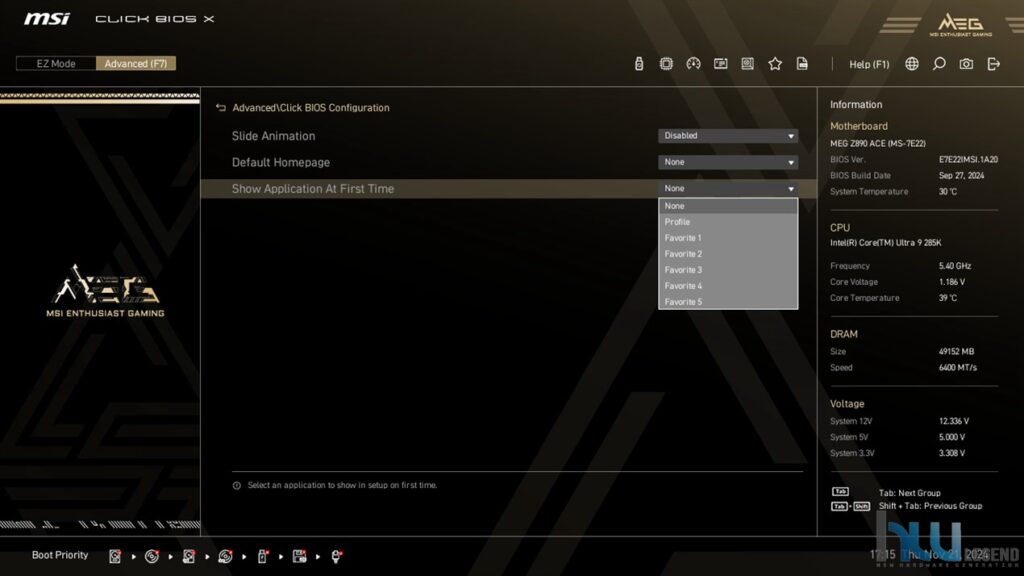Click Intel(R) Core(TM) Ultra 9 285K text
Screen dimensions: 1024x576
coord(886,242)
